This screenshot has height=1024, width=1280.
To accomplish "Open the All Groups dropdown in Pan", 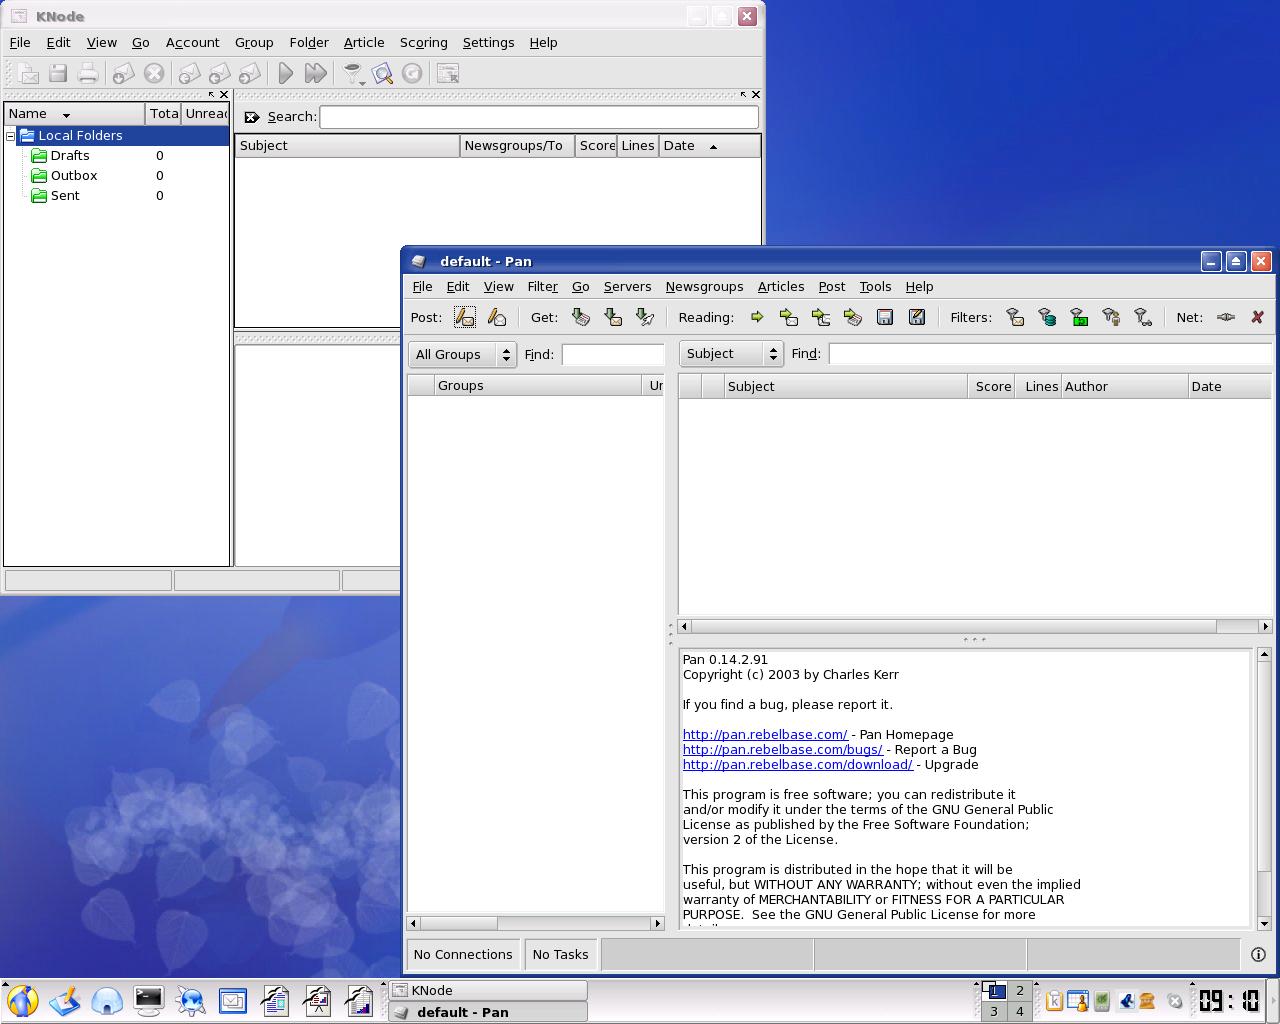I will (462, 354).
